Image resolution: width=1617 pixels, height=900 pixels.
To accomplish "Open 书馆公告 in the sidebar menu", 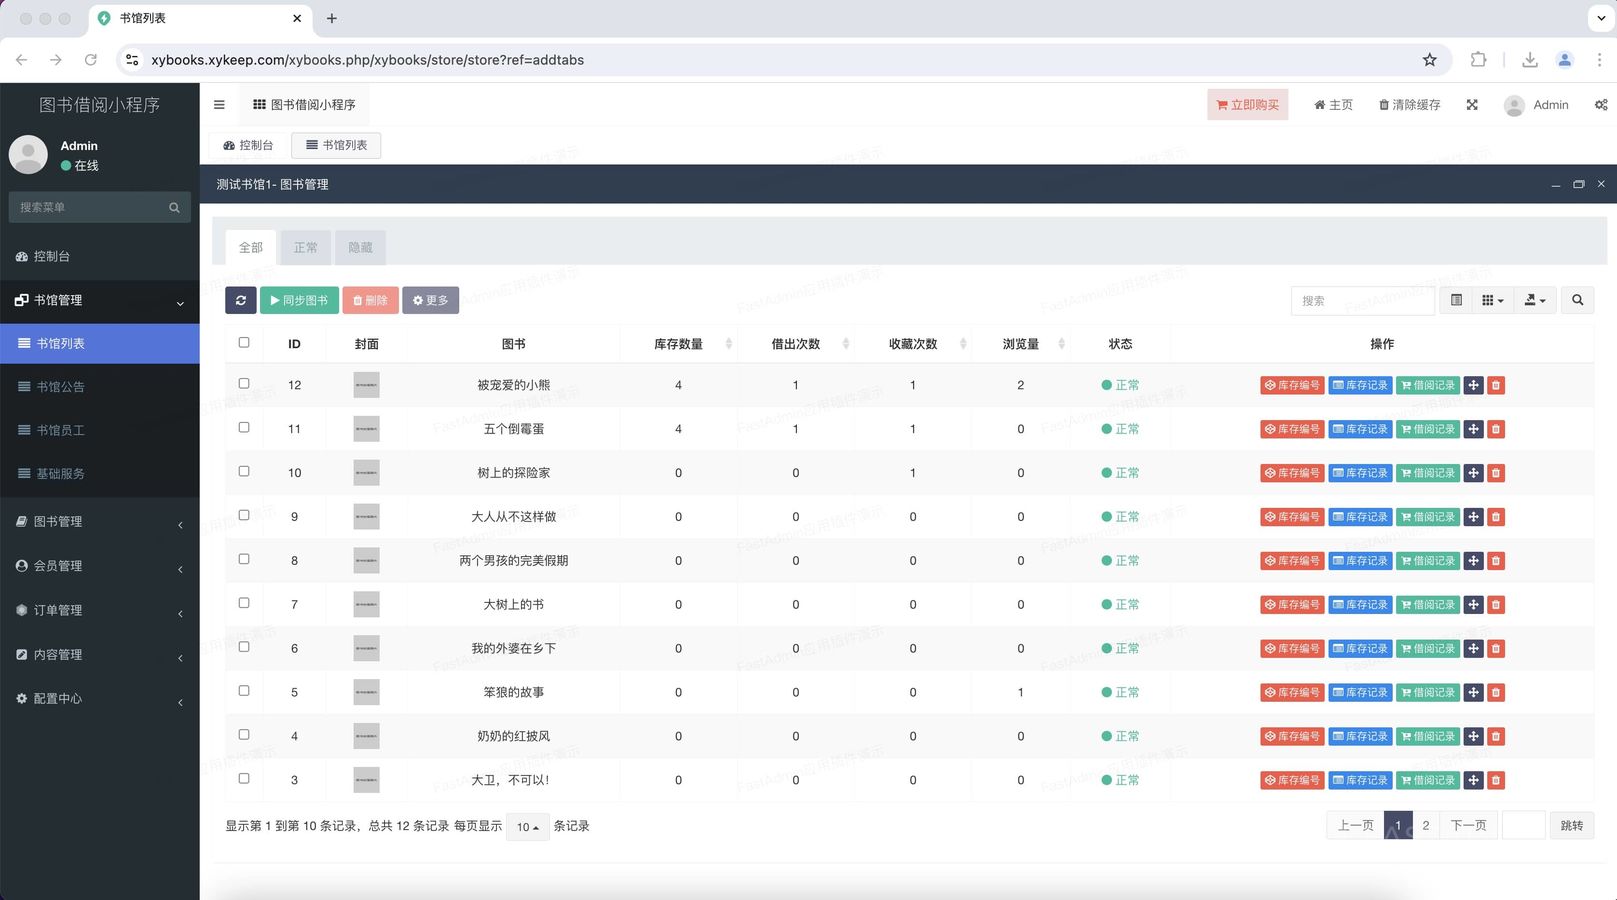I will point(60,387).
